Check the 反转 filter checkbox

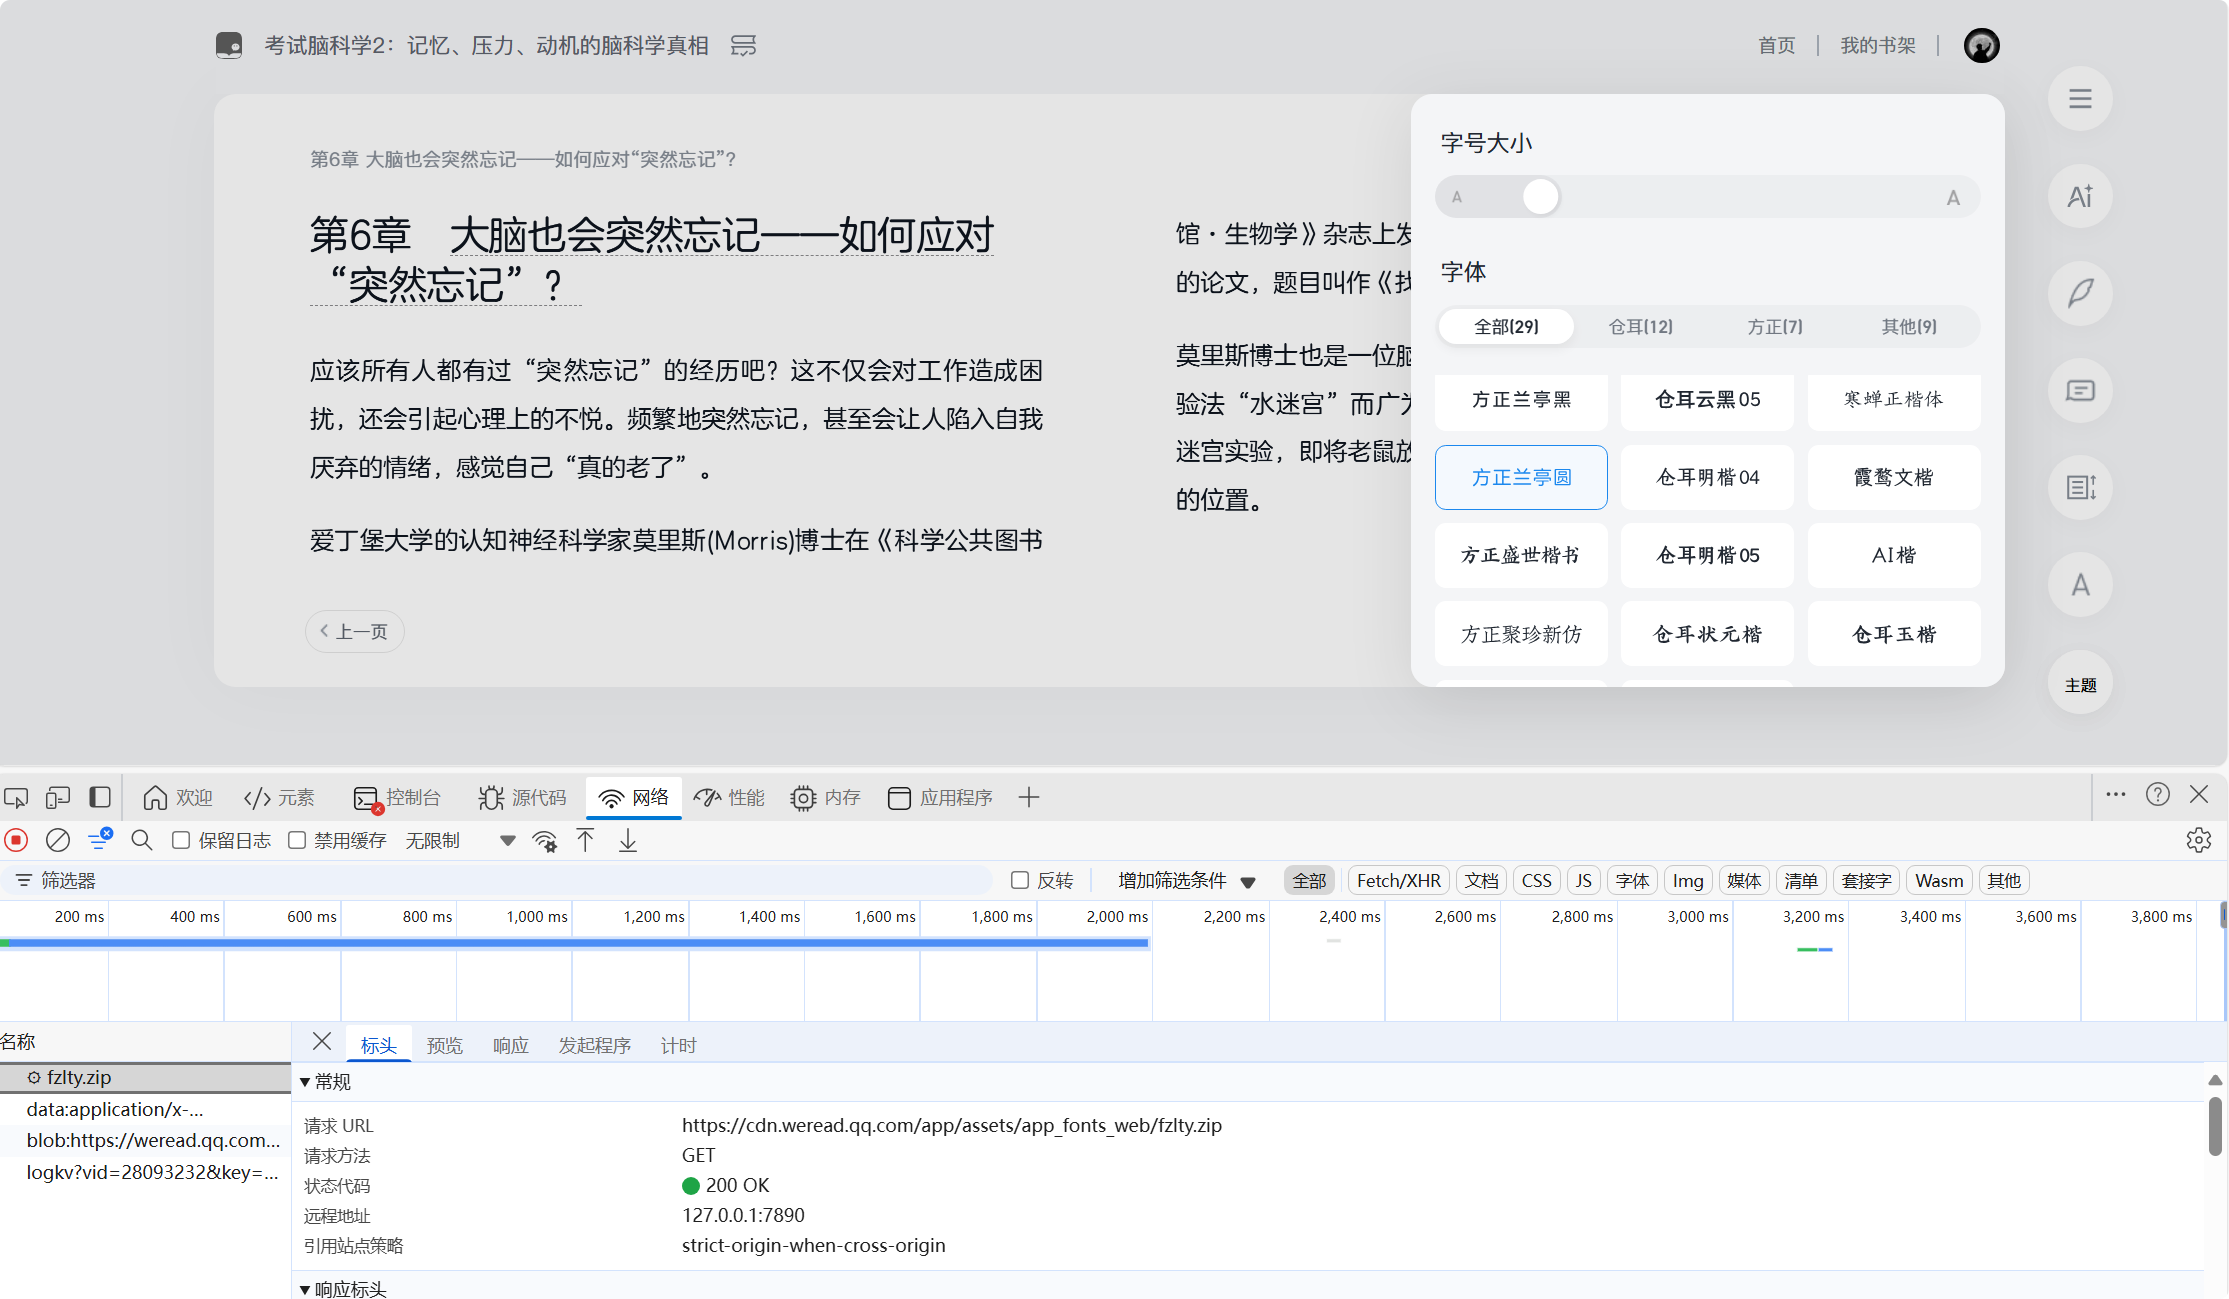coord(1020,880)
